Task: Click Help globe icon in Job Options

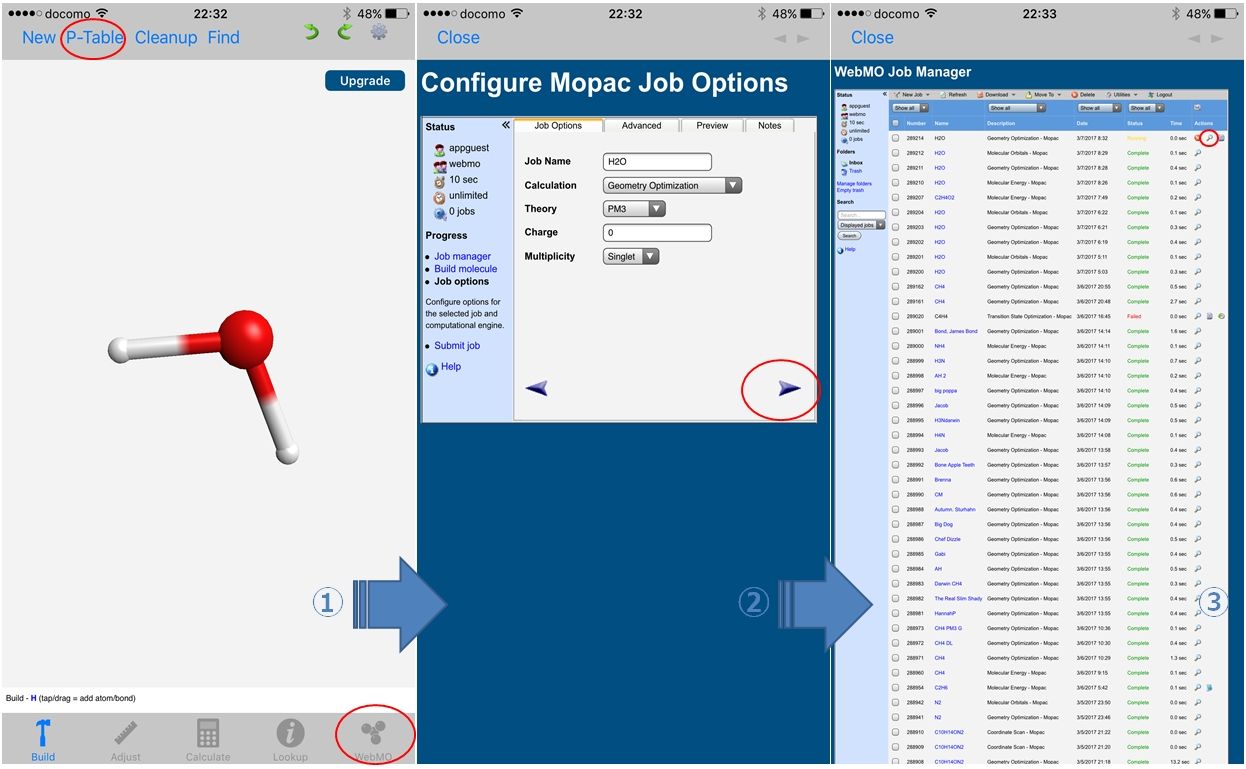Action: click(432, 368)
